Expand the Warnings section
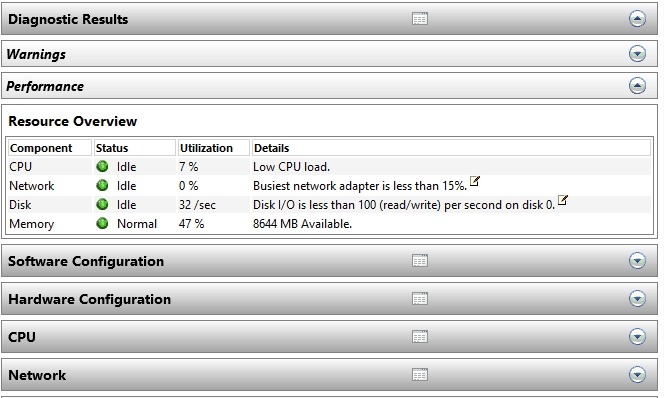Screen dimensions: 664x398 pyautogui.click(x=637, y=54)
